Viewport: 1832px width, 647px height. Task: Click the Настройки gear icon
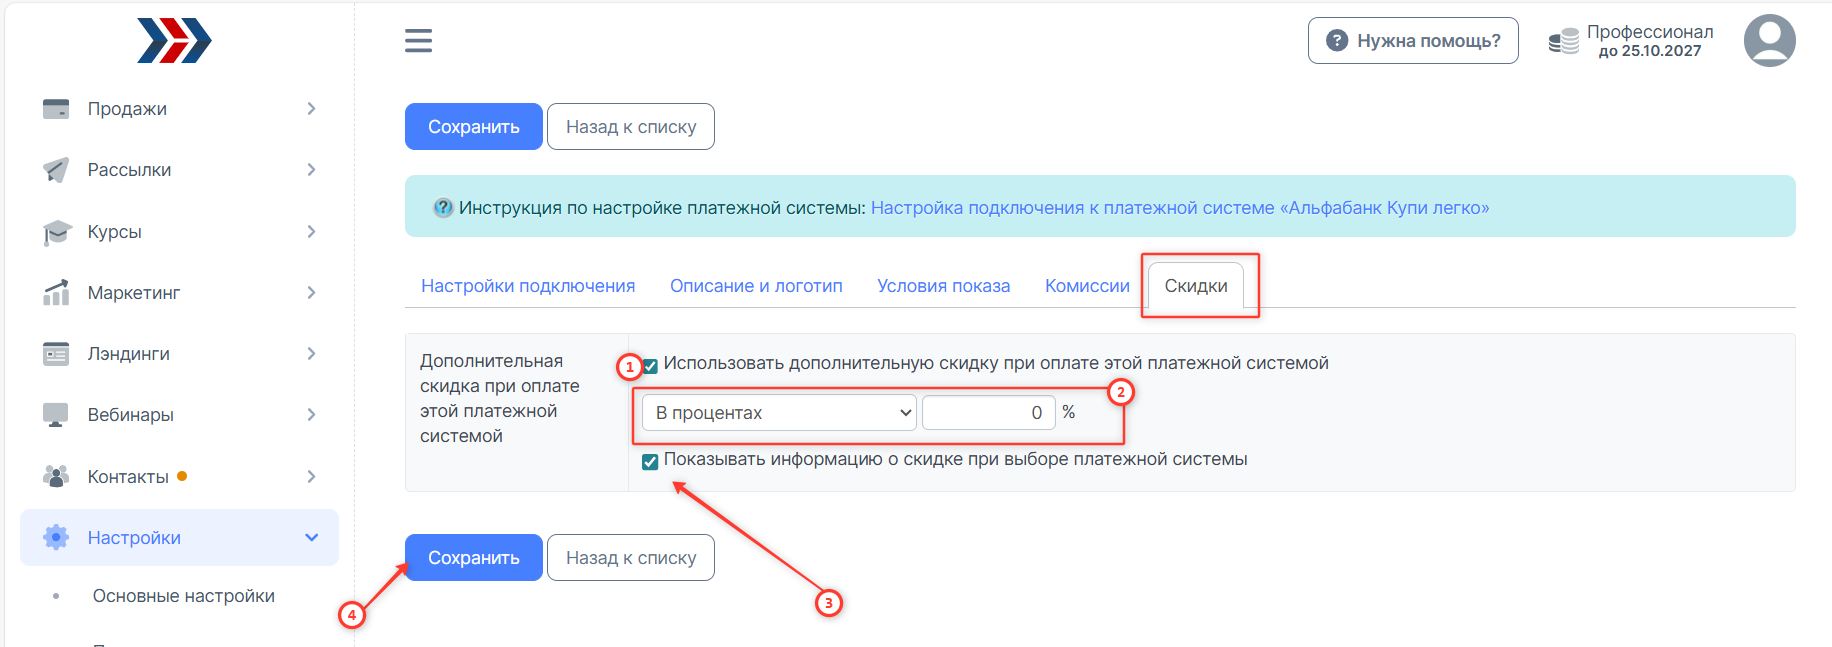[x=56, y=538]
